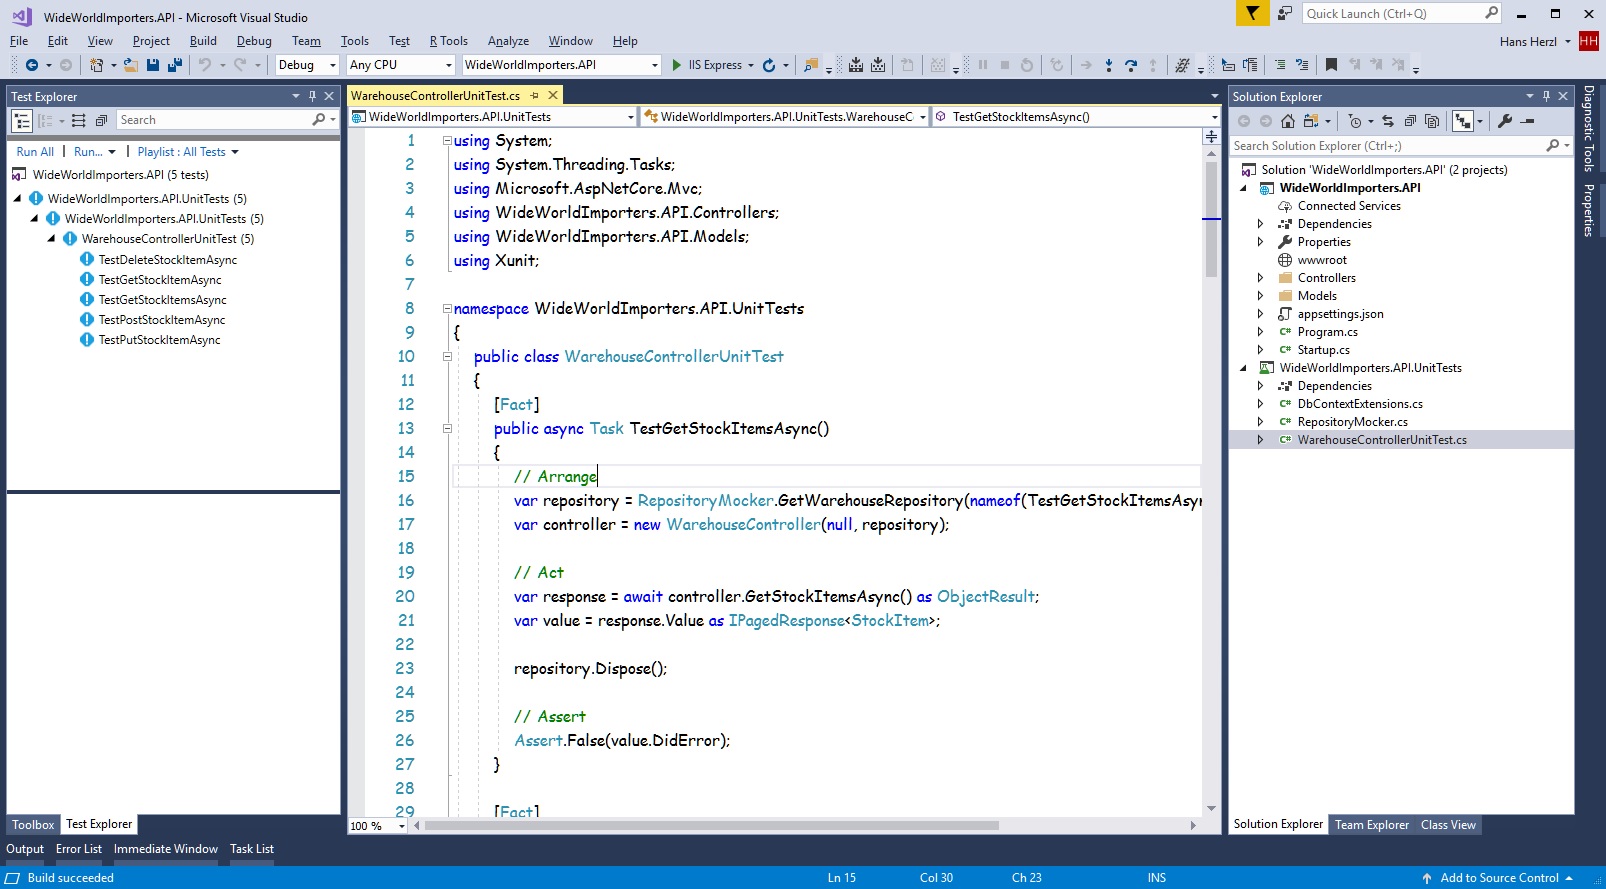The height and width of the screenshot is (889, 1606).
Task: Click the Step Into debug icon
Action: click(x=1108, y=65)
